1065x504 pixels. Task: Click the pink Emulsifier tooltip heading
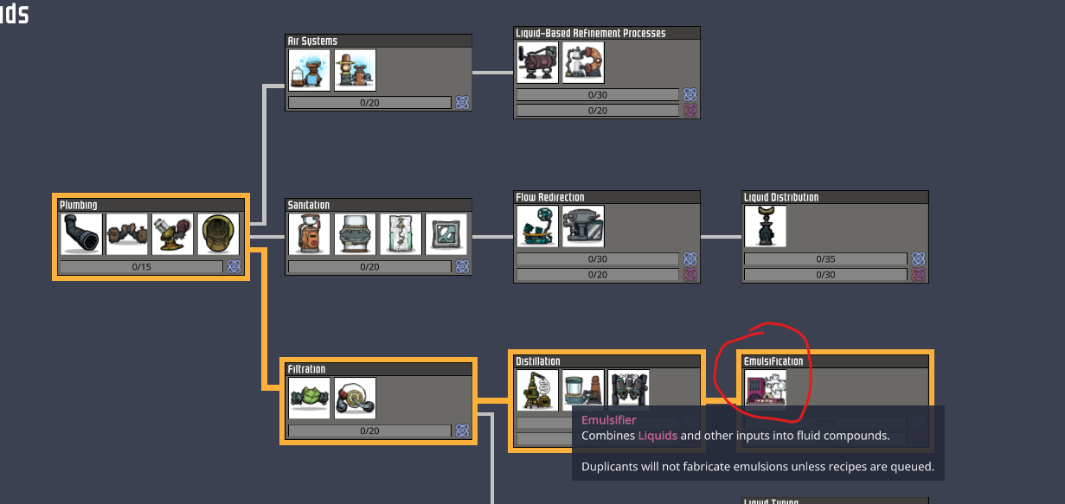coord(609,420)
